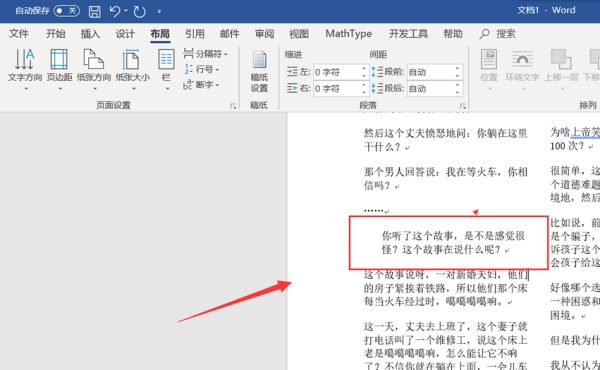Screen dimensions: 600x370
Task: Open the Undo history dropdown arrow
Action: coord(126,11)
